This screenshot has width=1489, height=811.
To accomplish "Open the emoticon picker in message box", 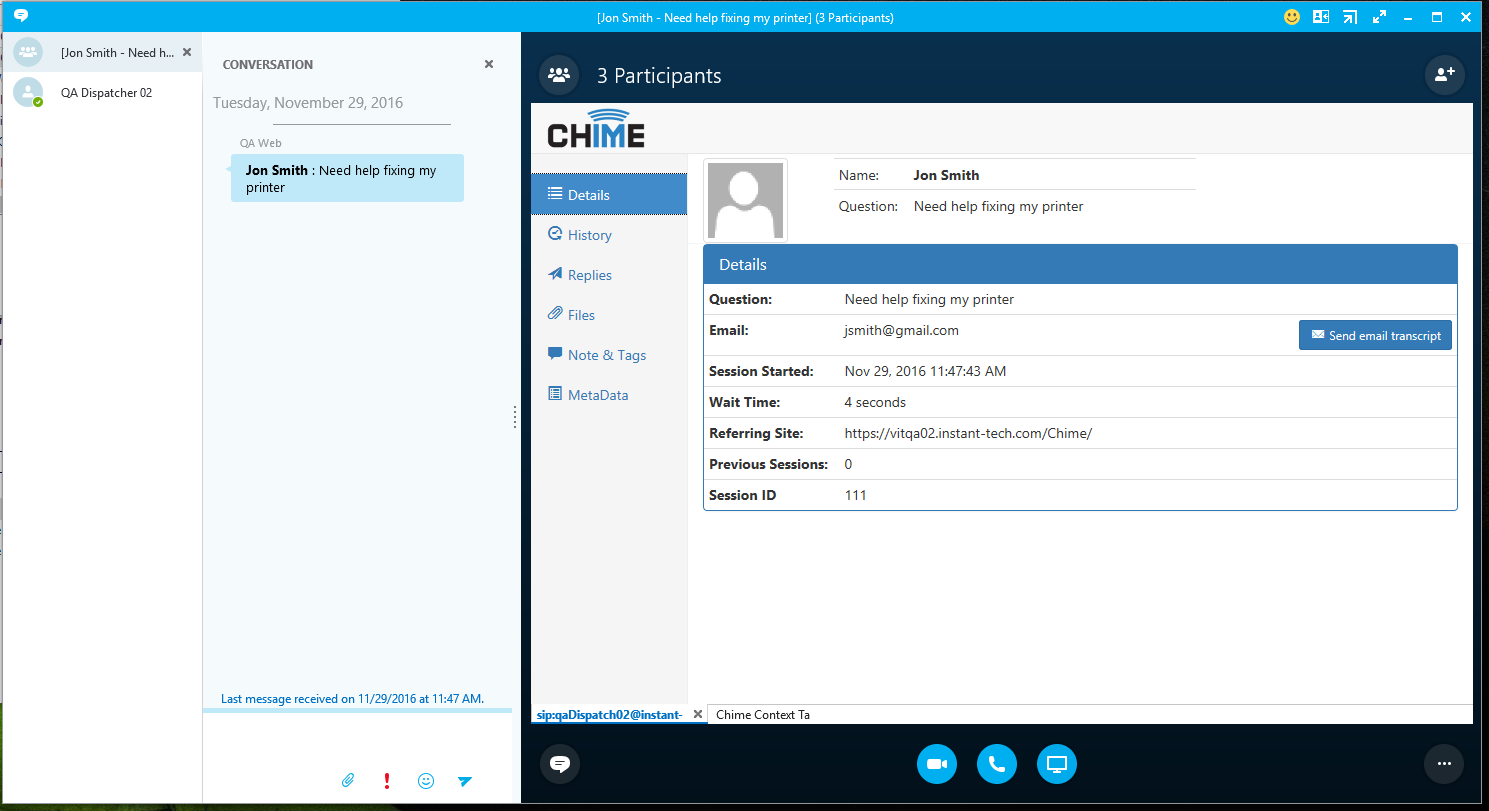I will (x=426, y=781).
